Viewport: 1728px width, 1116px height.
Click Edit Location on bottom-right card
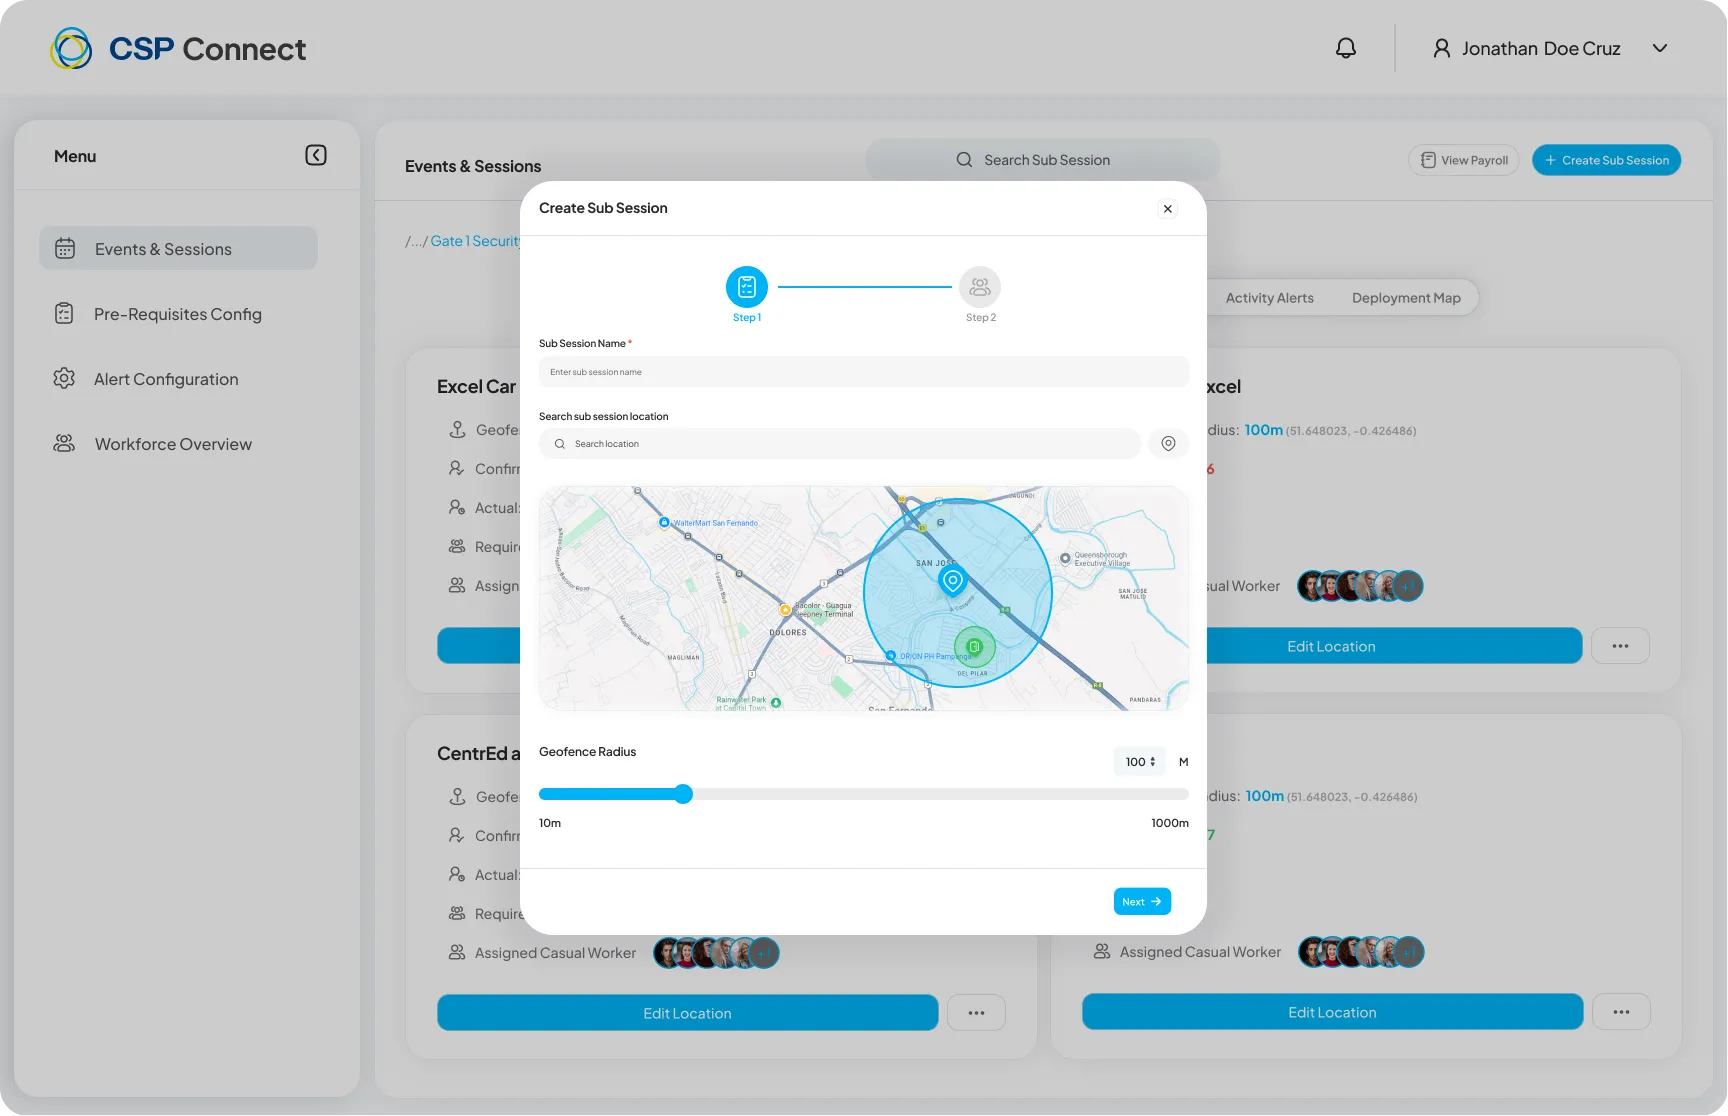coord(1332,1012)
